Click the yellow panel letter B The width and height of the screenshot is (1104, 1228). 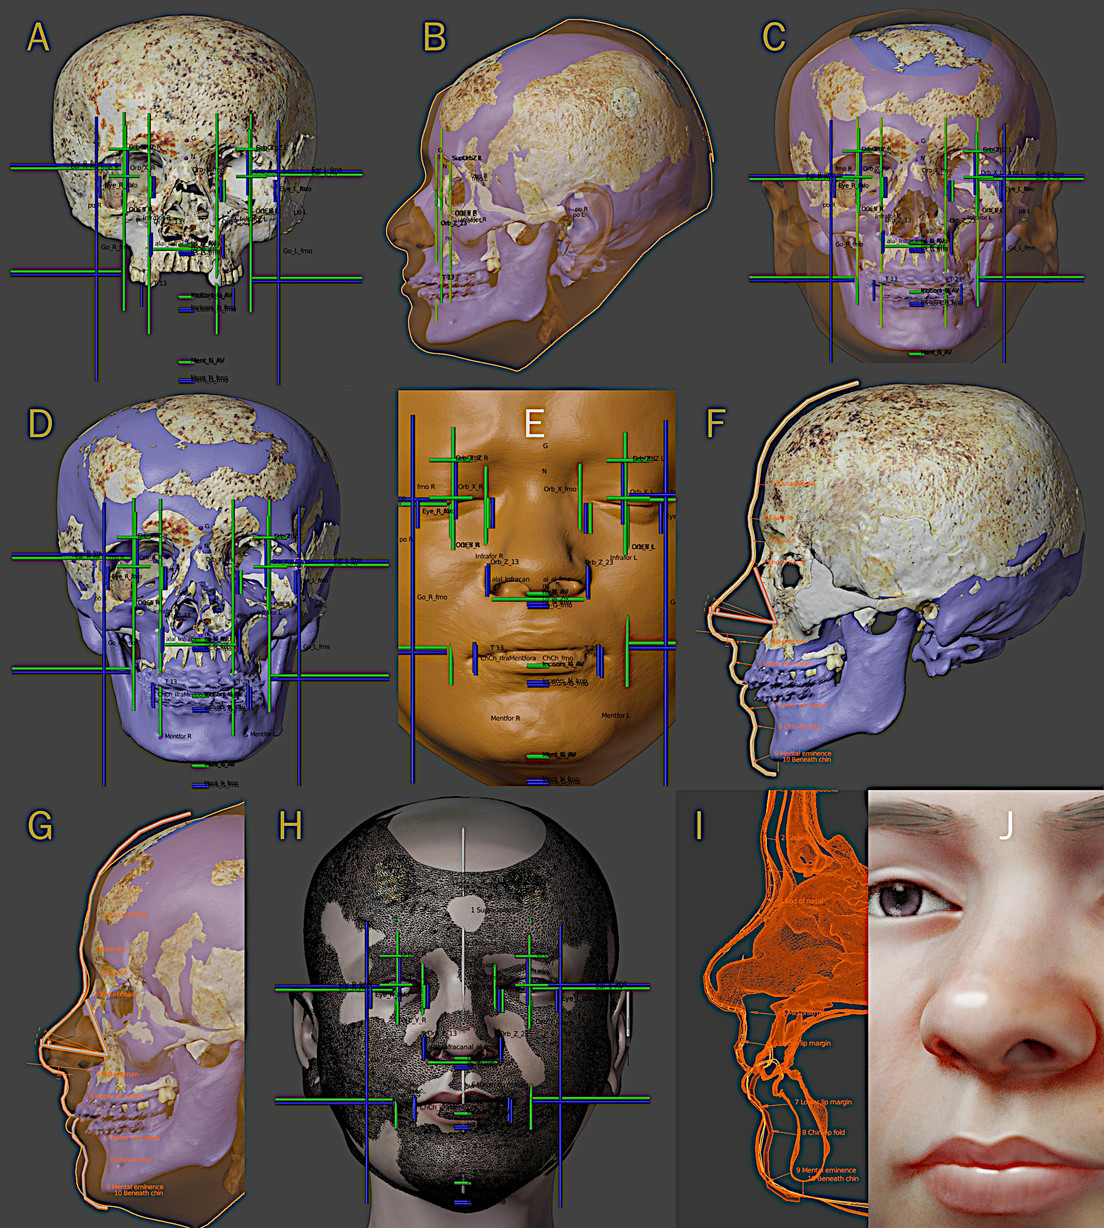point(434,38)
